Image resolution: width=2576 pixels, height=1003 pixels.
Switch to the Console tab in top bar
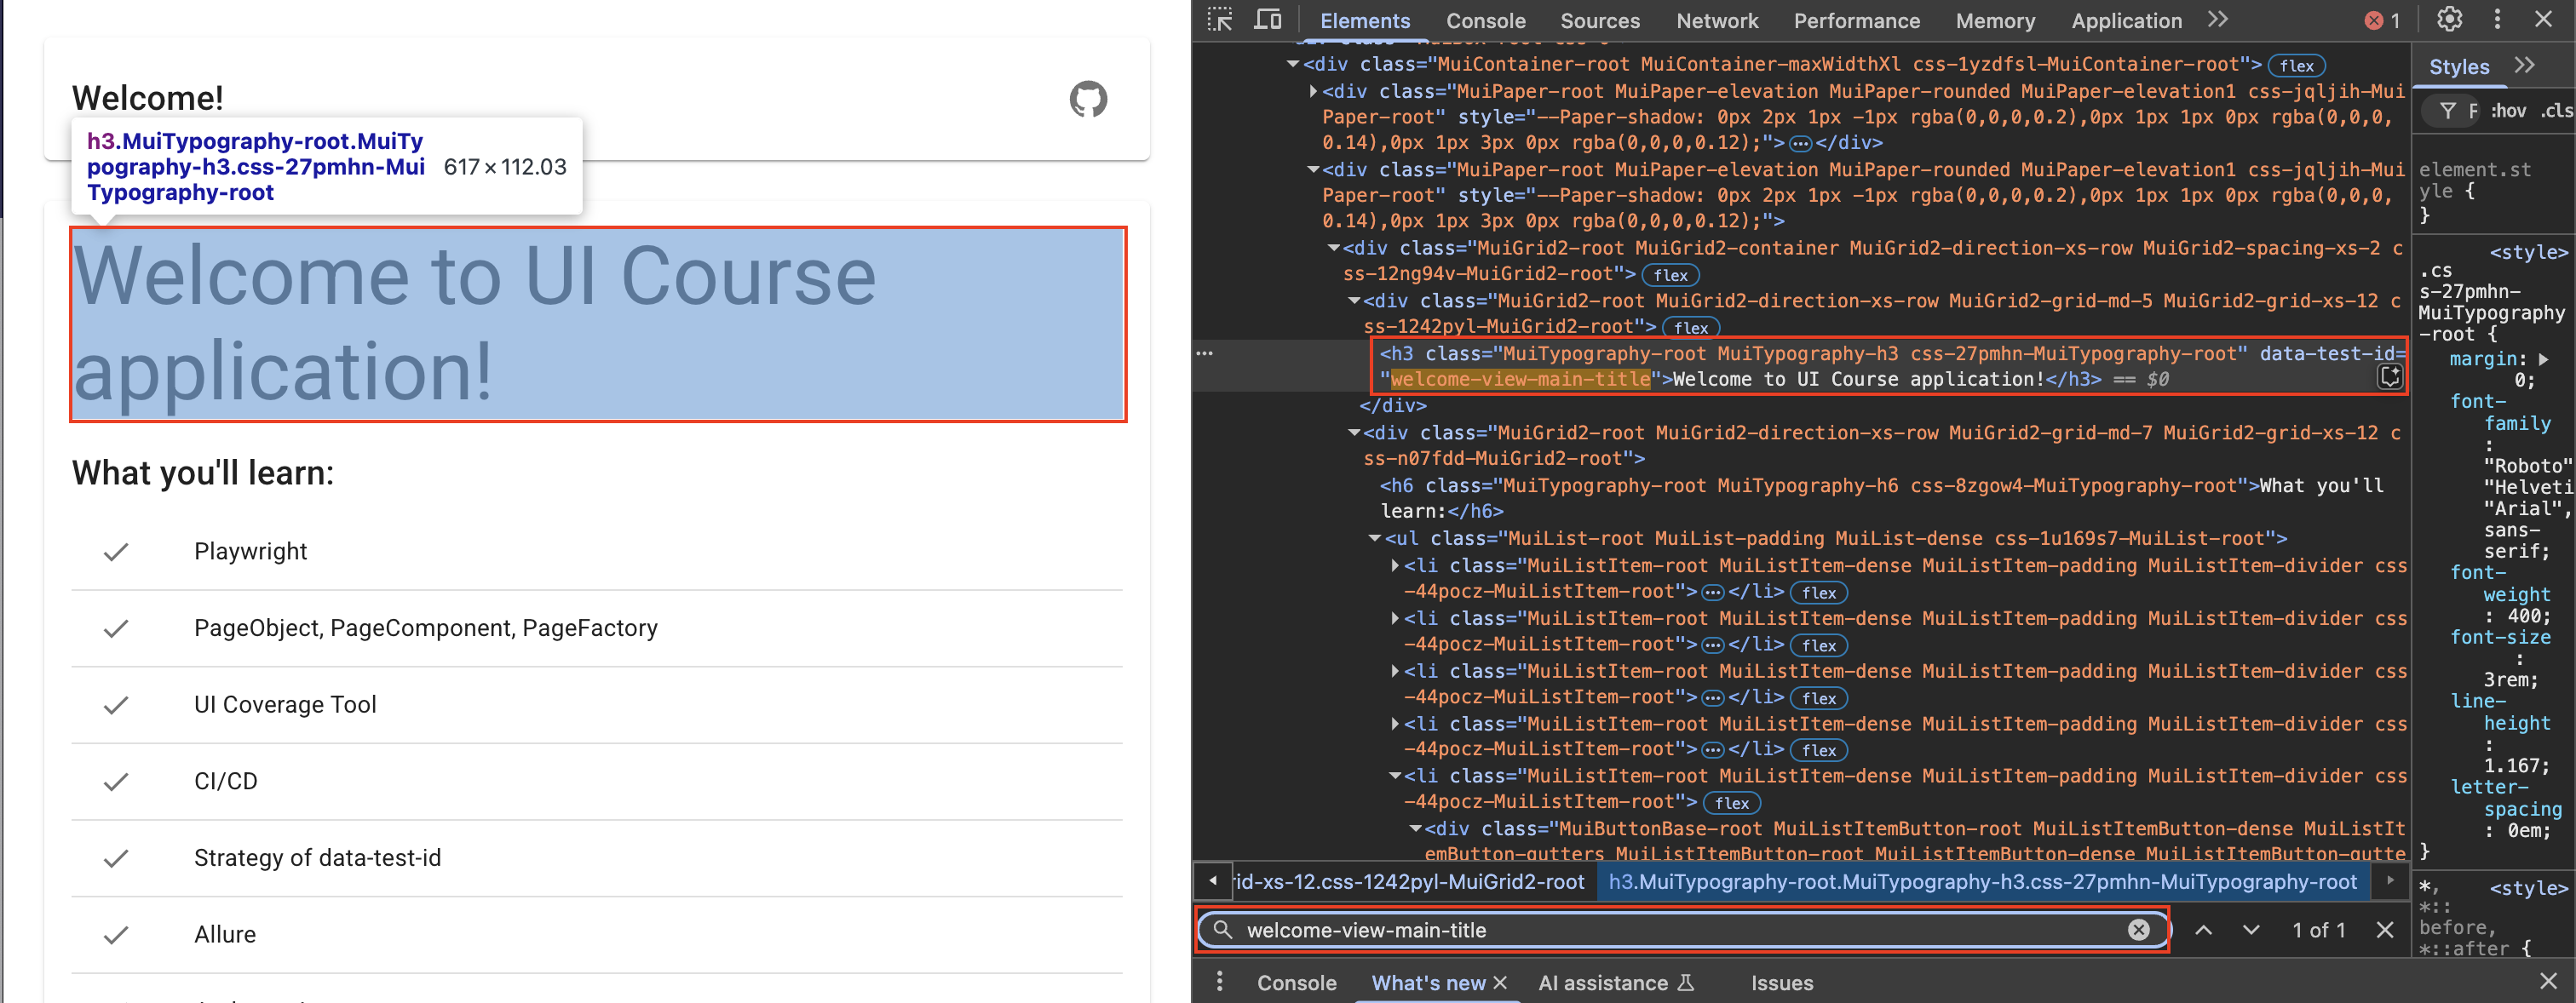(x=1485, y=21)
